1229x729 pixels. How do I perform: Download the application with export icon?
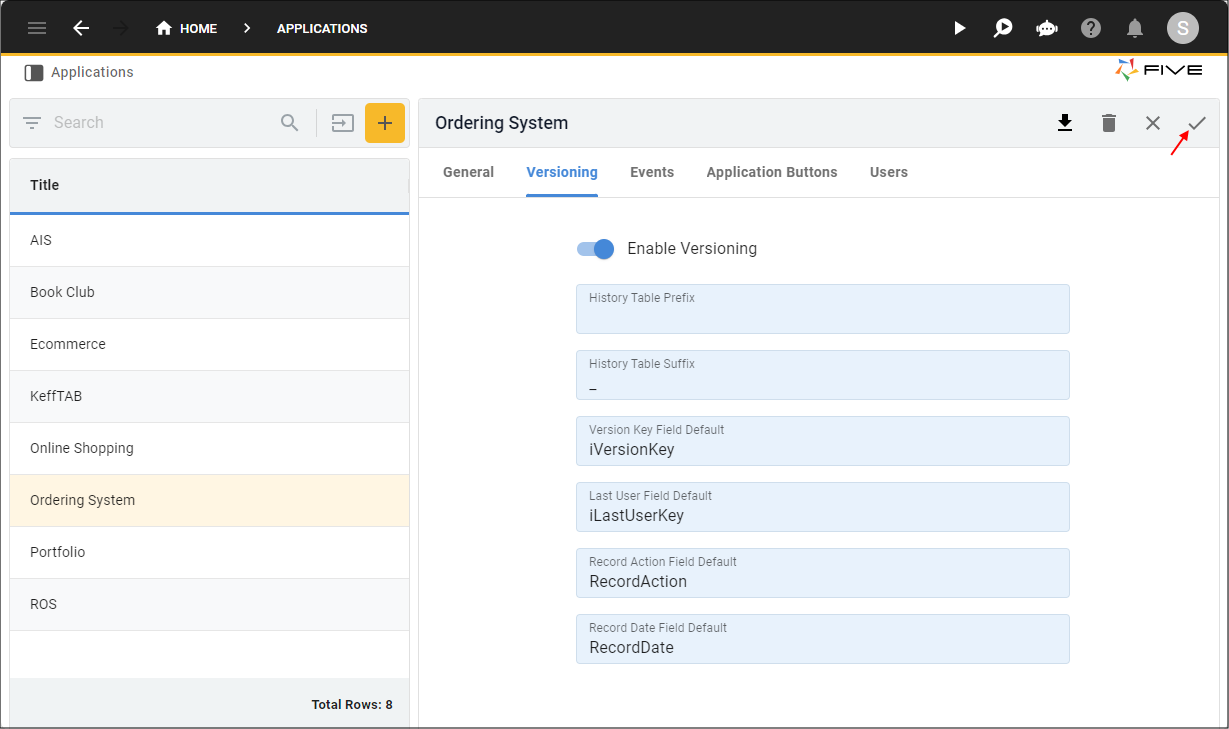click(x=1065, y=123)
